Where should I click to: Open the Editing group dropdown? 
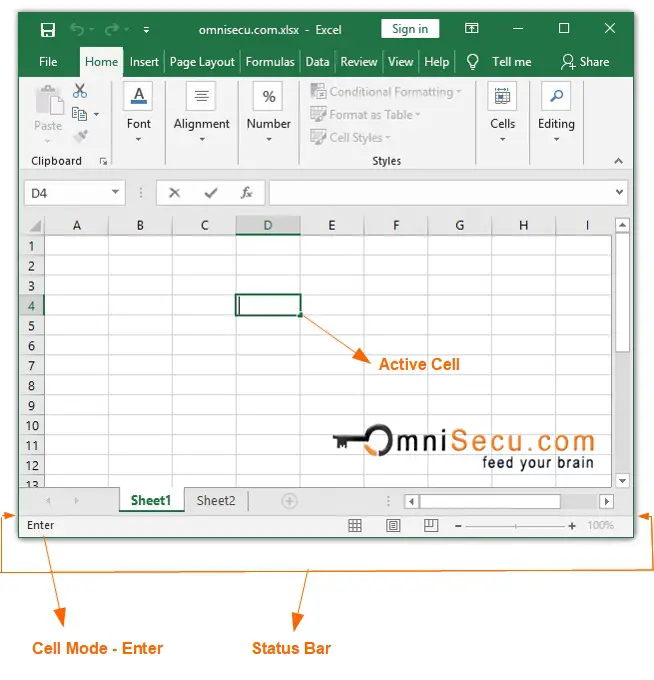[x=556, y=113]
